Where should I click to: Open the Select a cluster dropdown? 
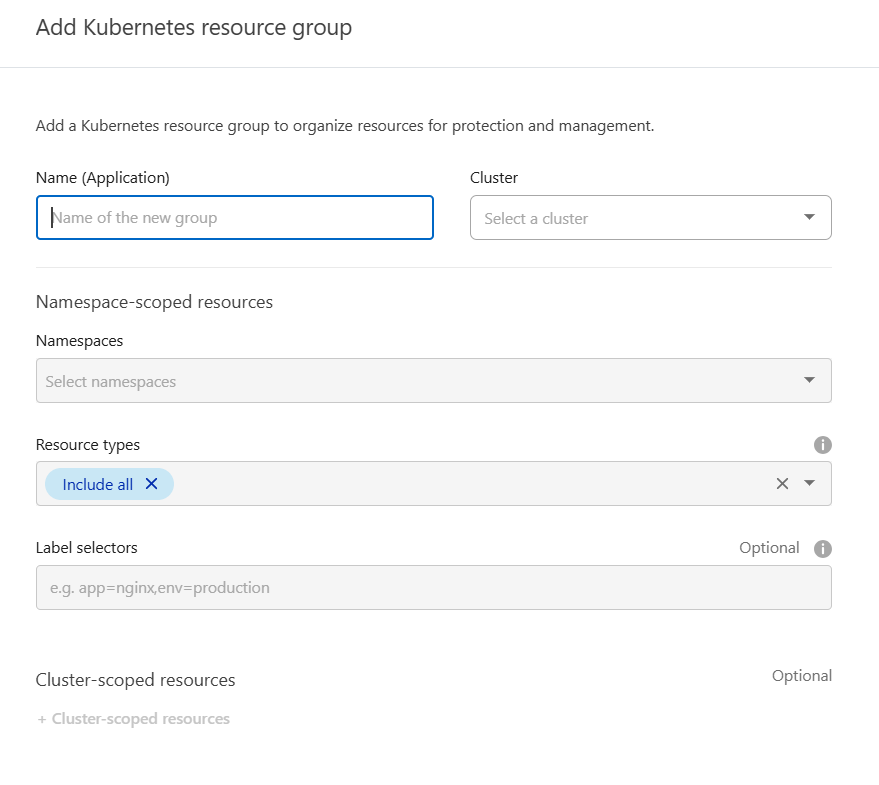click(x=650, y=218)
